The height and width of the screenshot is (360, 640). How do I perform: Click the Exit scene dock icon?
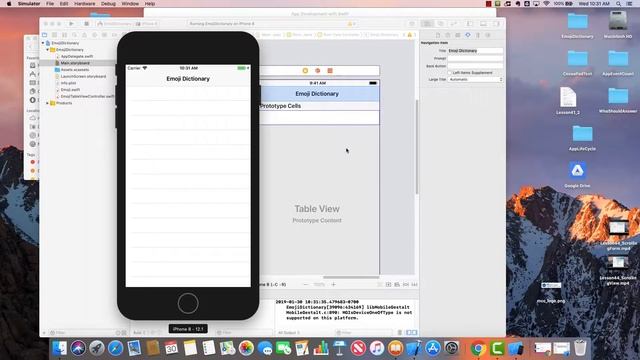pos(330,71)
